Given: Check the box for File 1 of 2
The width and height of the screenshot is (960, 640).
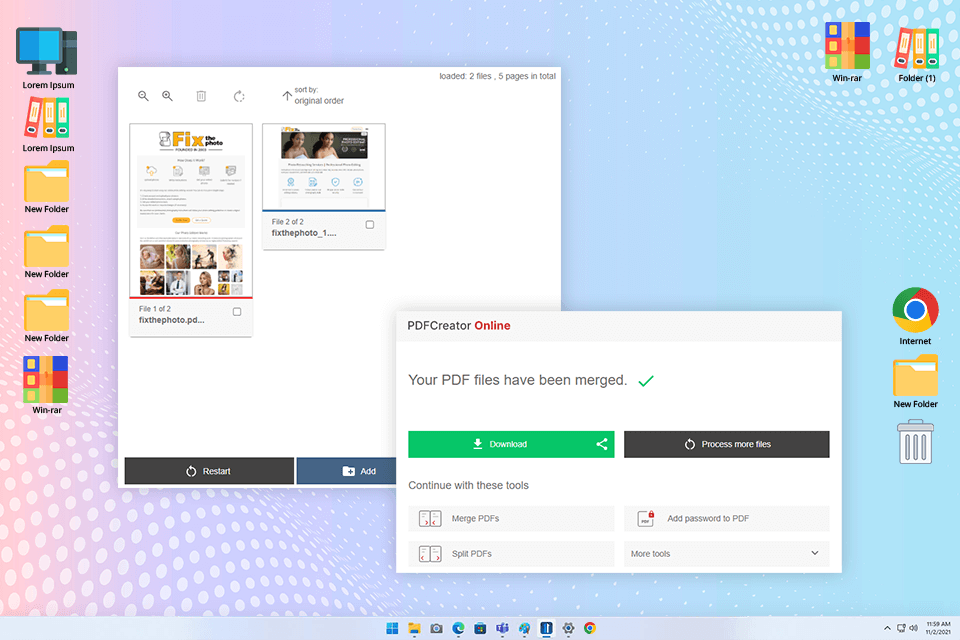Looking at the screenshot, I should click(x=237, y=312).
